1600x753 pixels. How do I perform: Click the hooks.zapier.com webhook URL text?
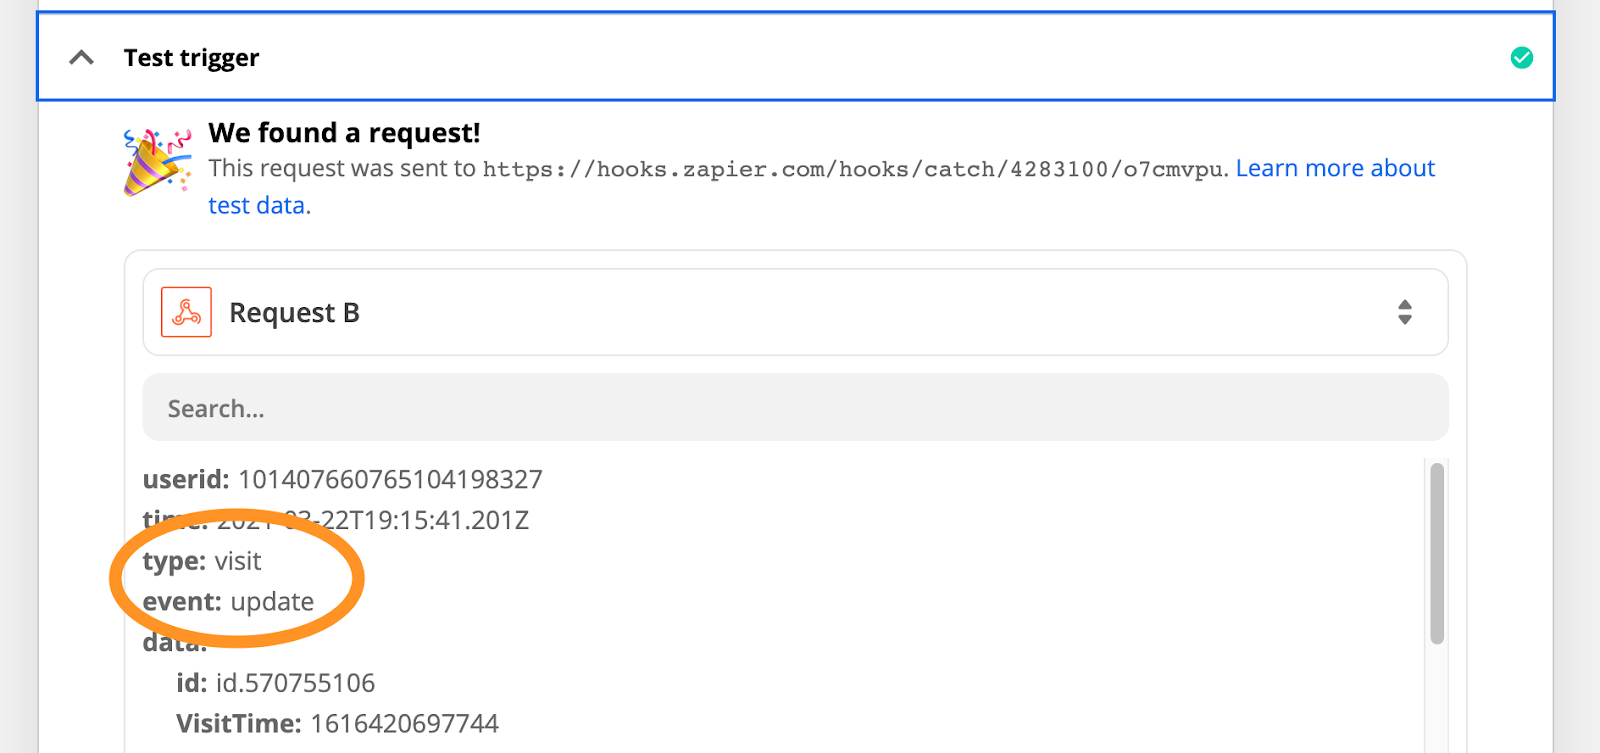tap(854, 169)
